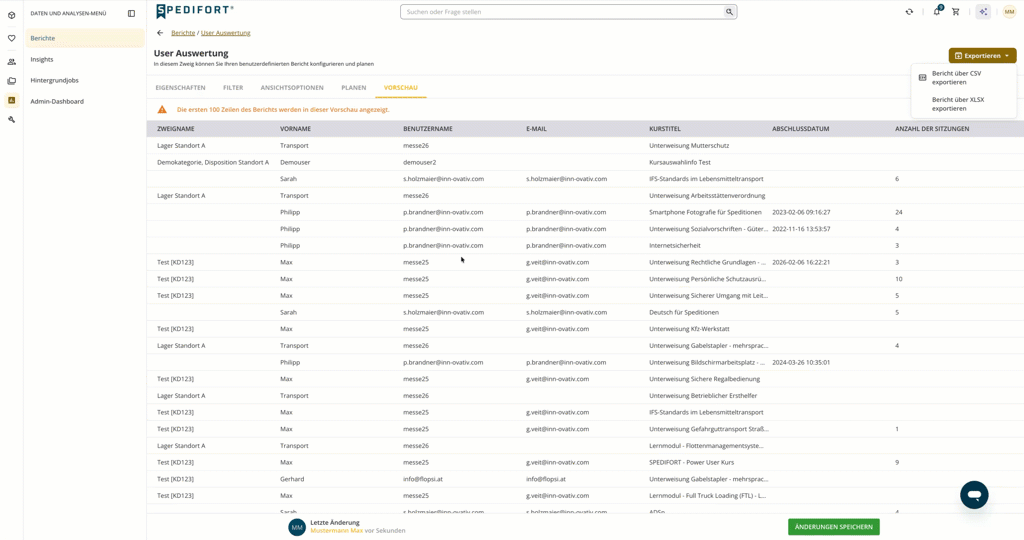Click the AI sparkle assistant icon

[x=983, y=12]
